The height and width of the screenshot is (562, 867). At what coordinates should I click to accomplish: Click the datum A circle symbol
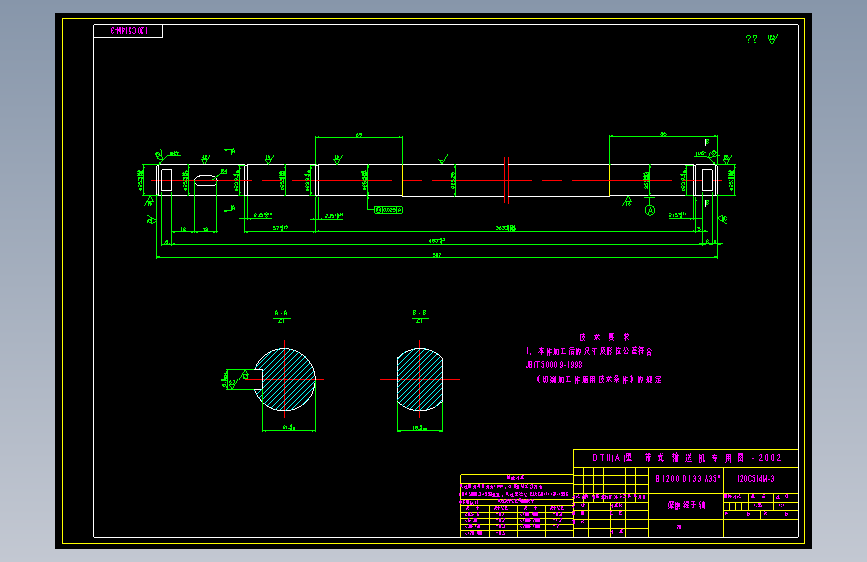pos(650,210)
